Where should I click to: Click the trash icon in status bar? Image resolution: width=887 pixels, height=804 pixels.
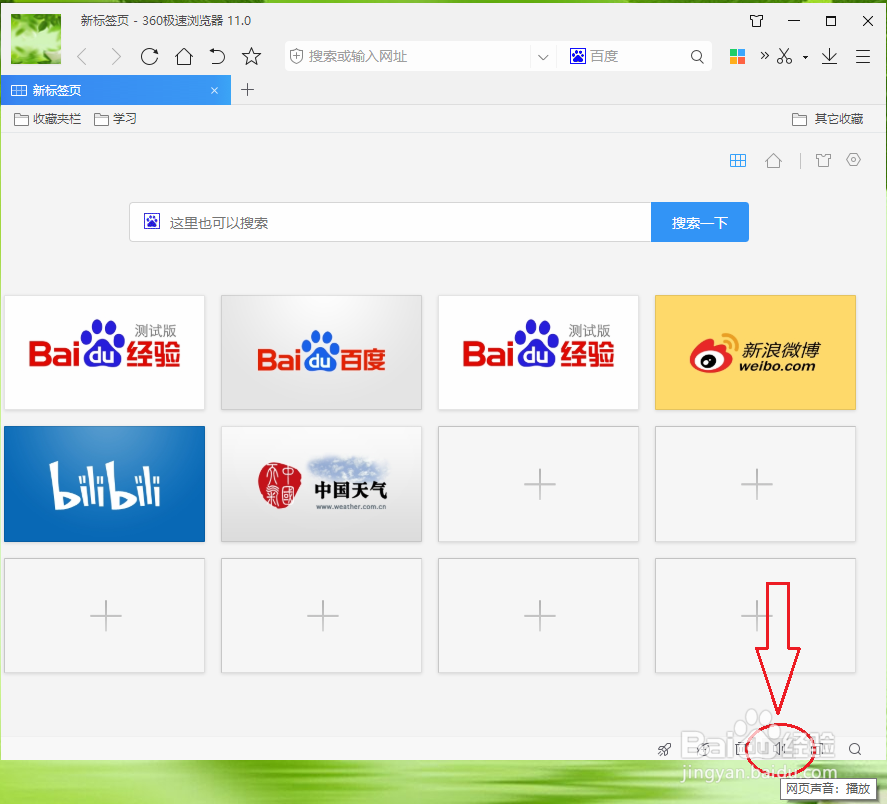click(x=741, y=749)
